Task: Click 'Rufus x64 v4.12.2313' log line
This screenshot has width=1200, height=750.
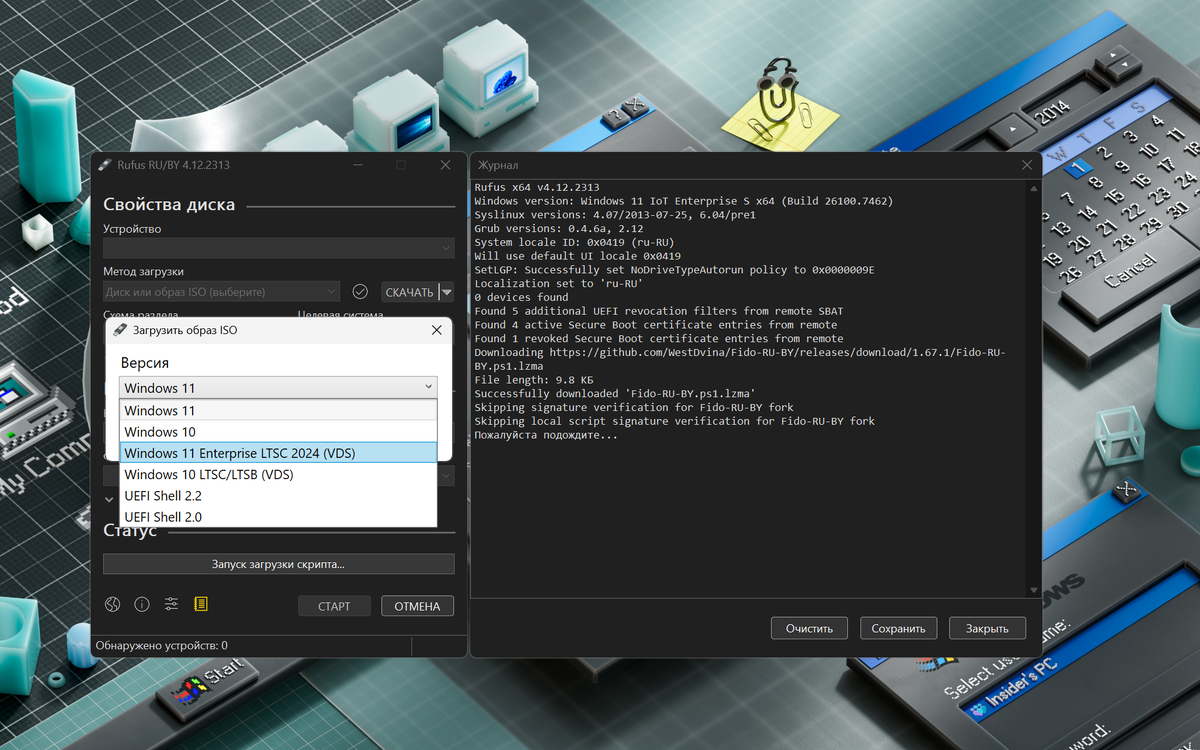Action: point(537,187)
